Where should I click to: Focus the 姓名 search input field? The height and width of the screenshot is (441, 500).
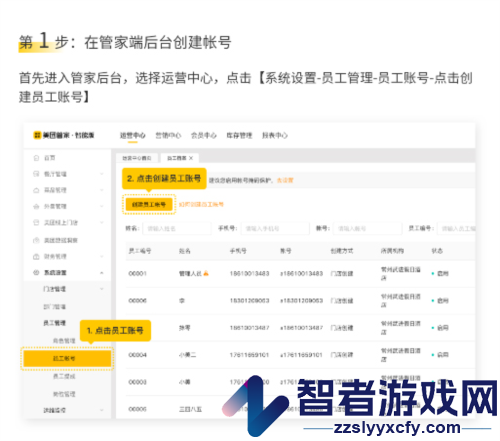(x=177, y=228)
